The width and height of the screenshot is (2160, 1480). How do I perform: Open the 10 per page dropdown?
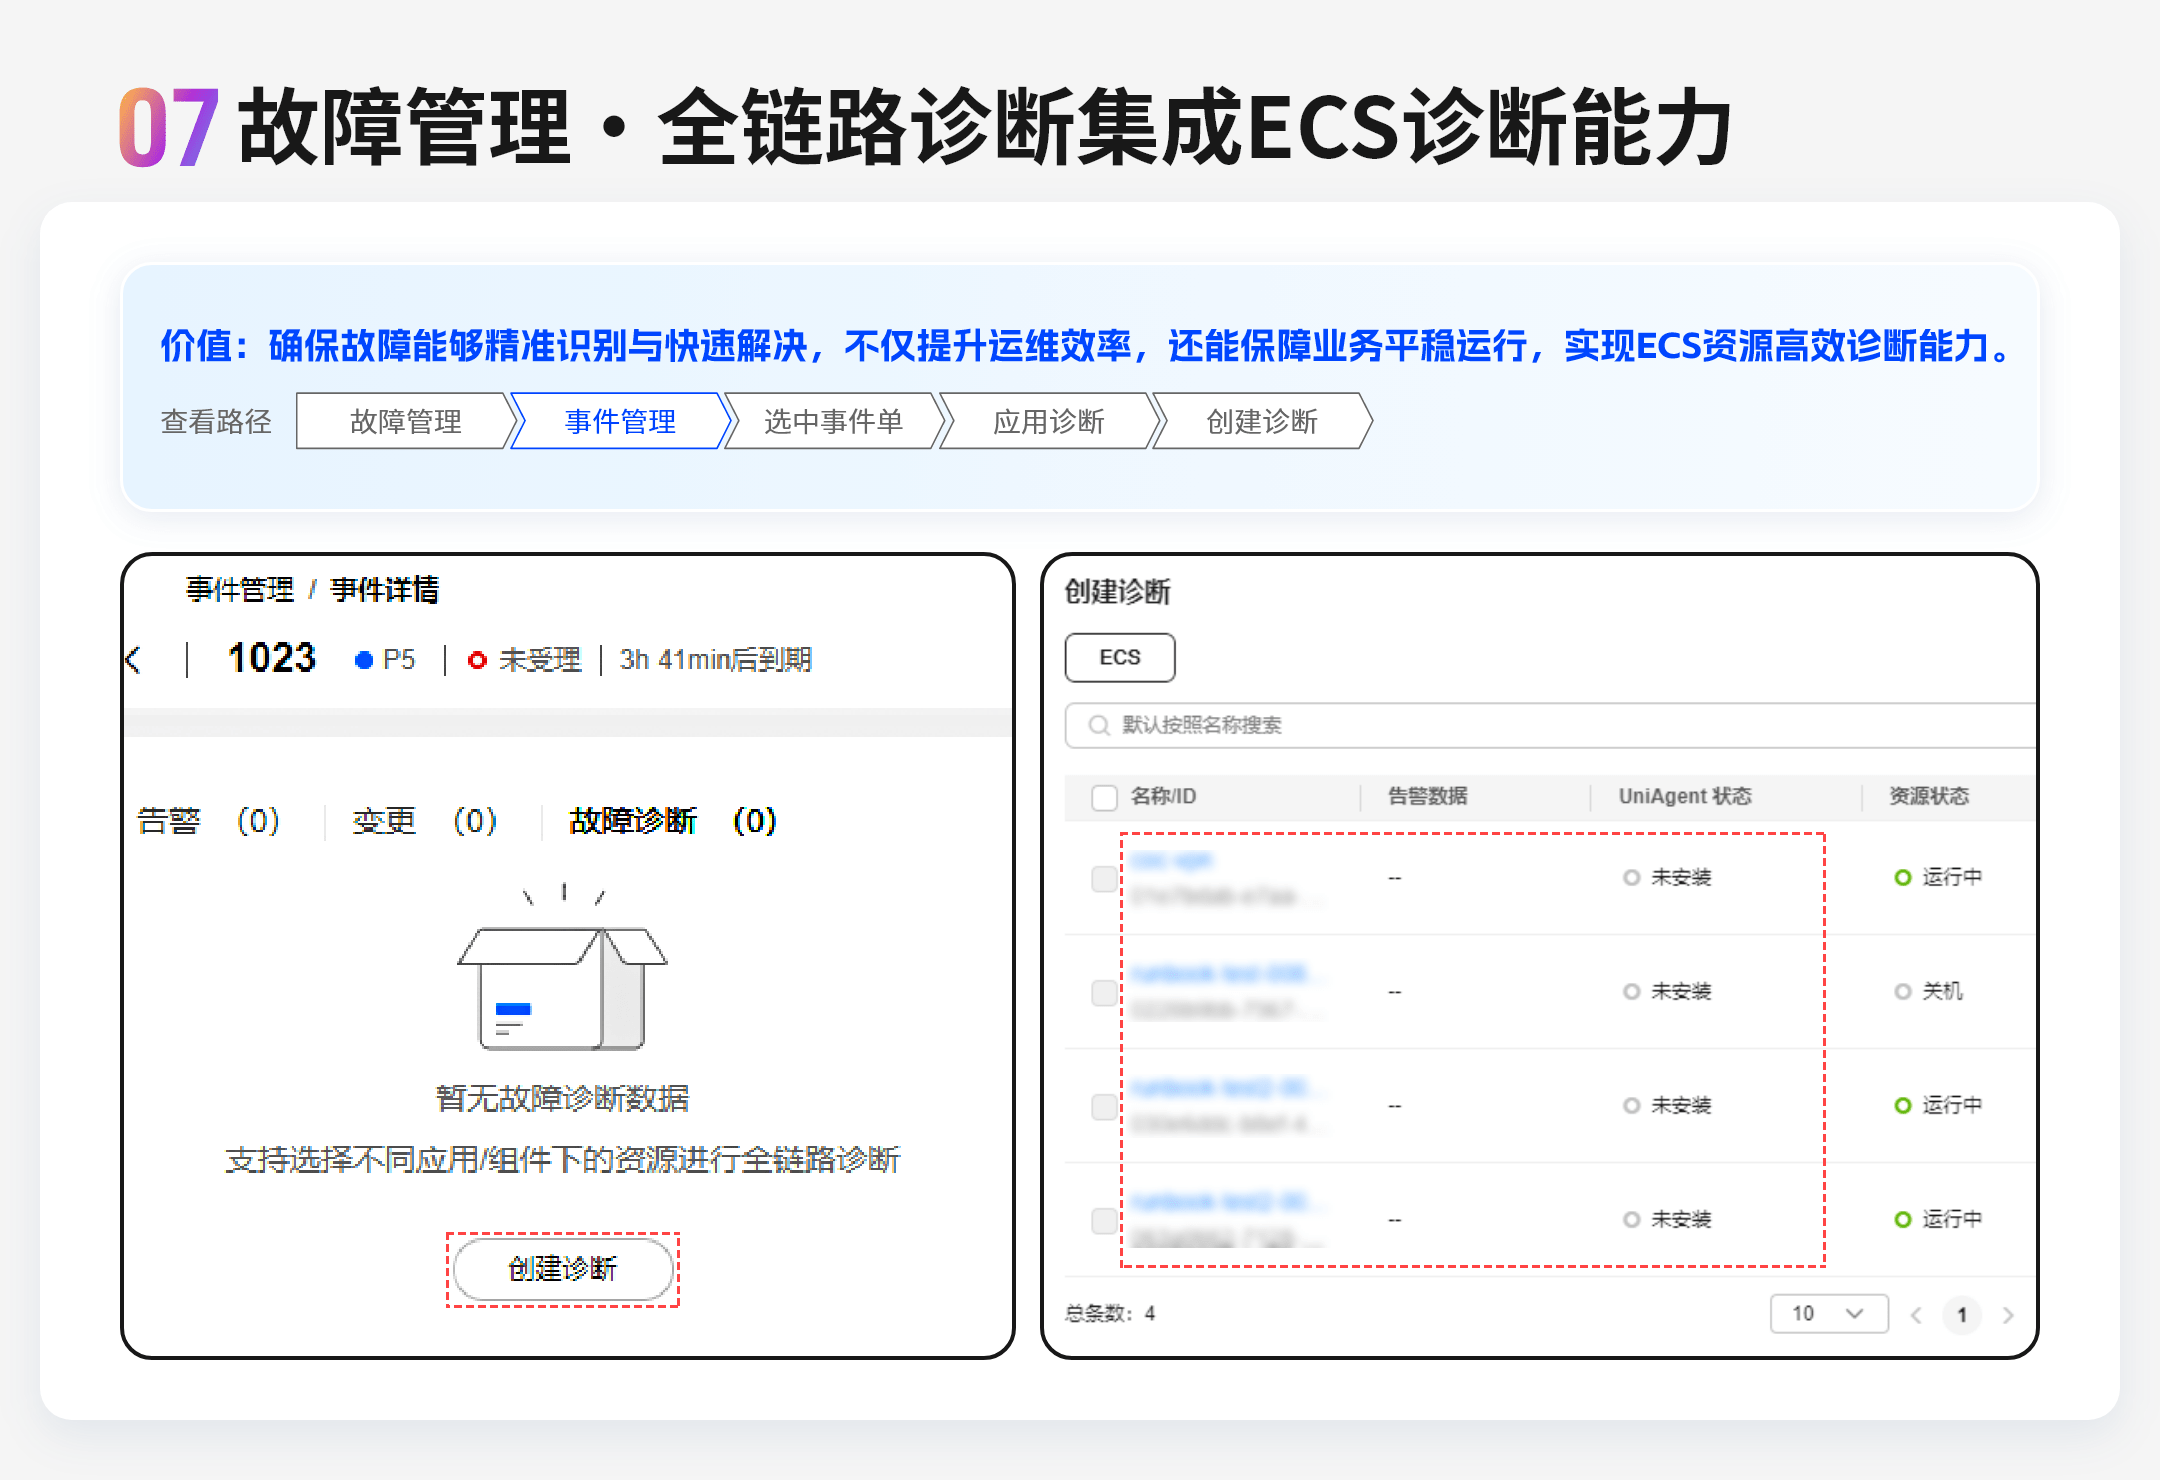[1828, 1313]
